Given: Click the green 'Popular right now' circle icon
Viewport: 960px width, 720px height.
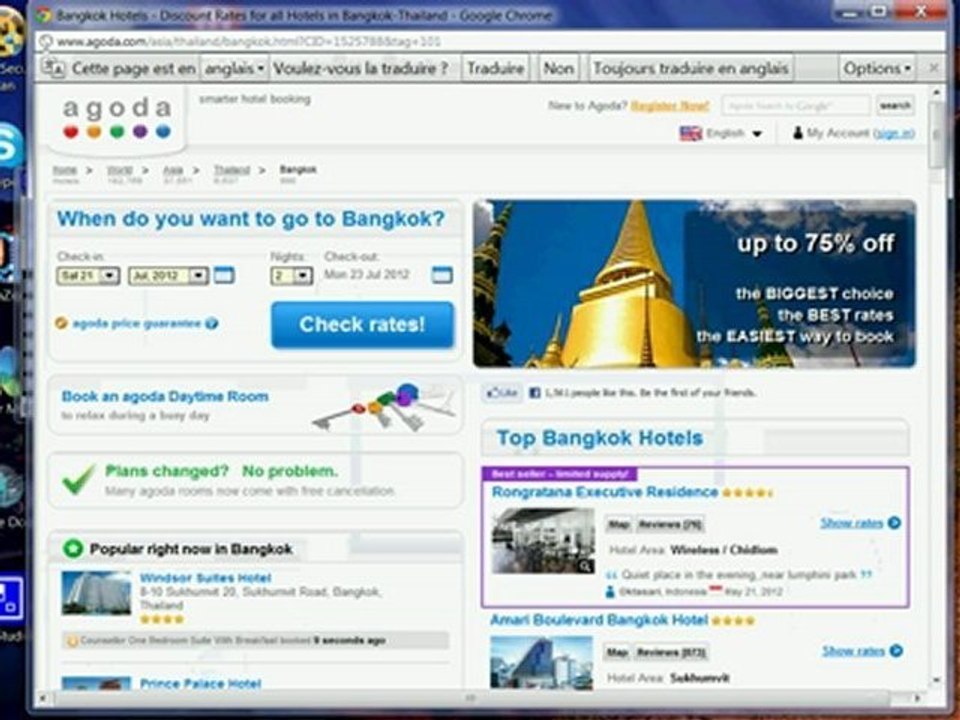Looking at the screenshot, I should (x=73, y=549).
